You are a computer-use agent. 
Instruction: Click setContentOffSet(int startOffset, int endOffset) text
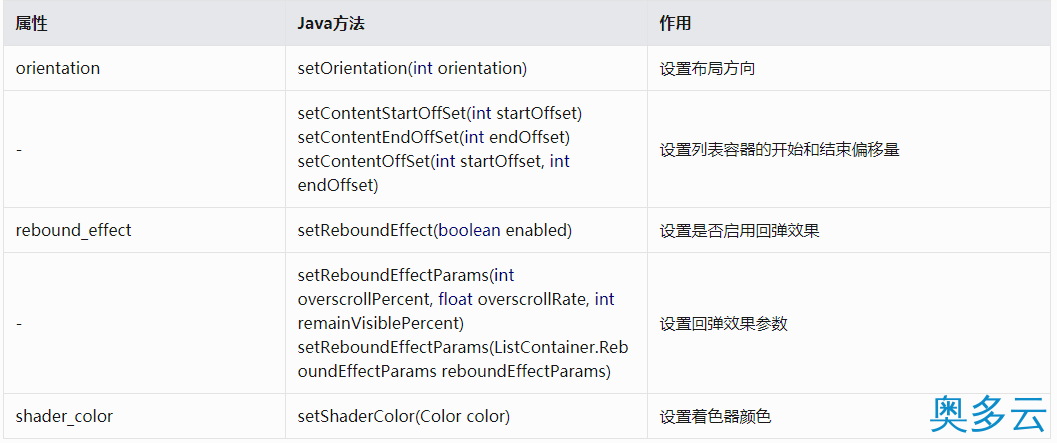433,173
